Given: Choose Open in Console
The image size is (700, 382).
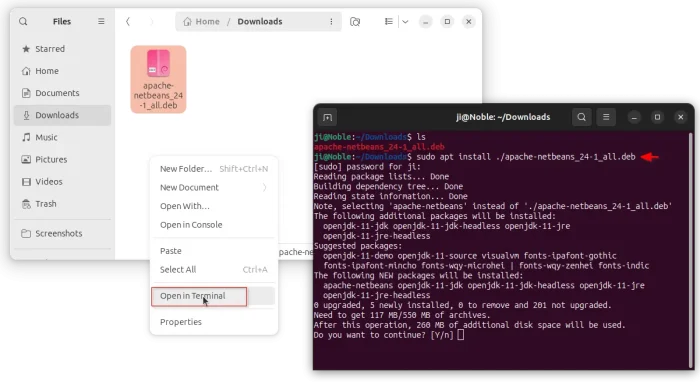Looking at the screenshot, I should coord(214,224).
